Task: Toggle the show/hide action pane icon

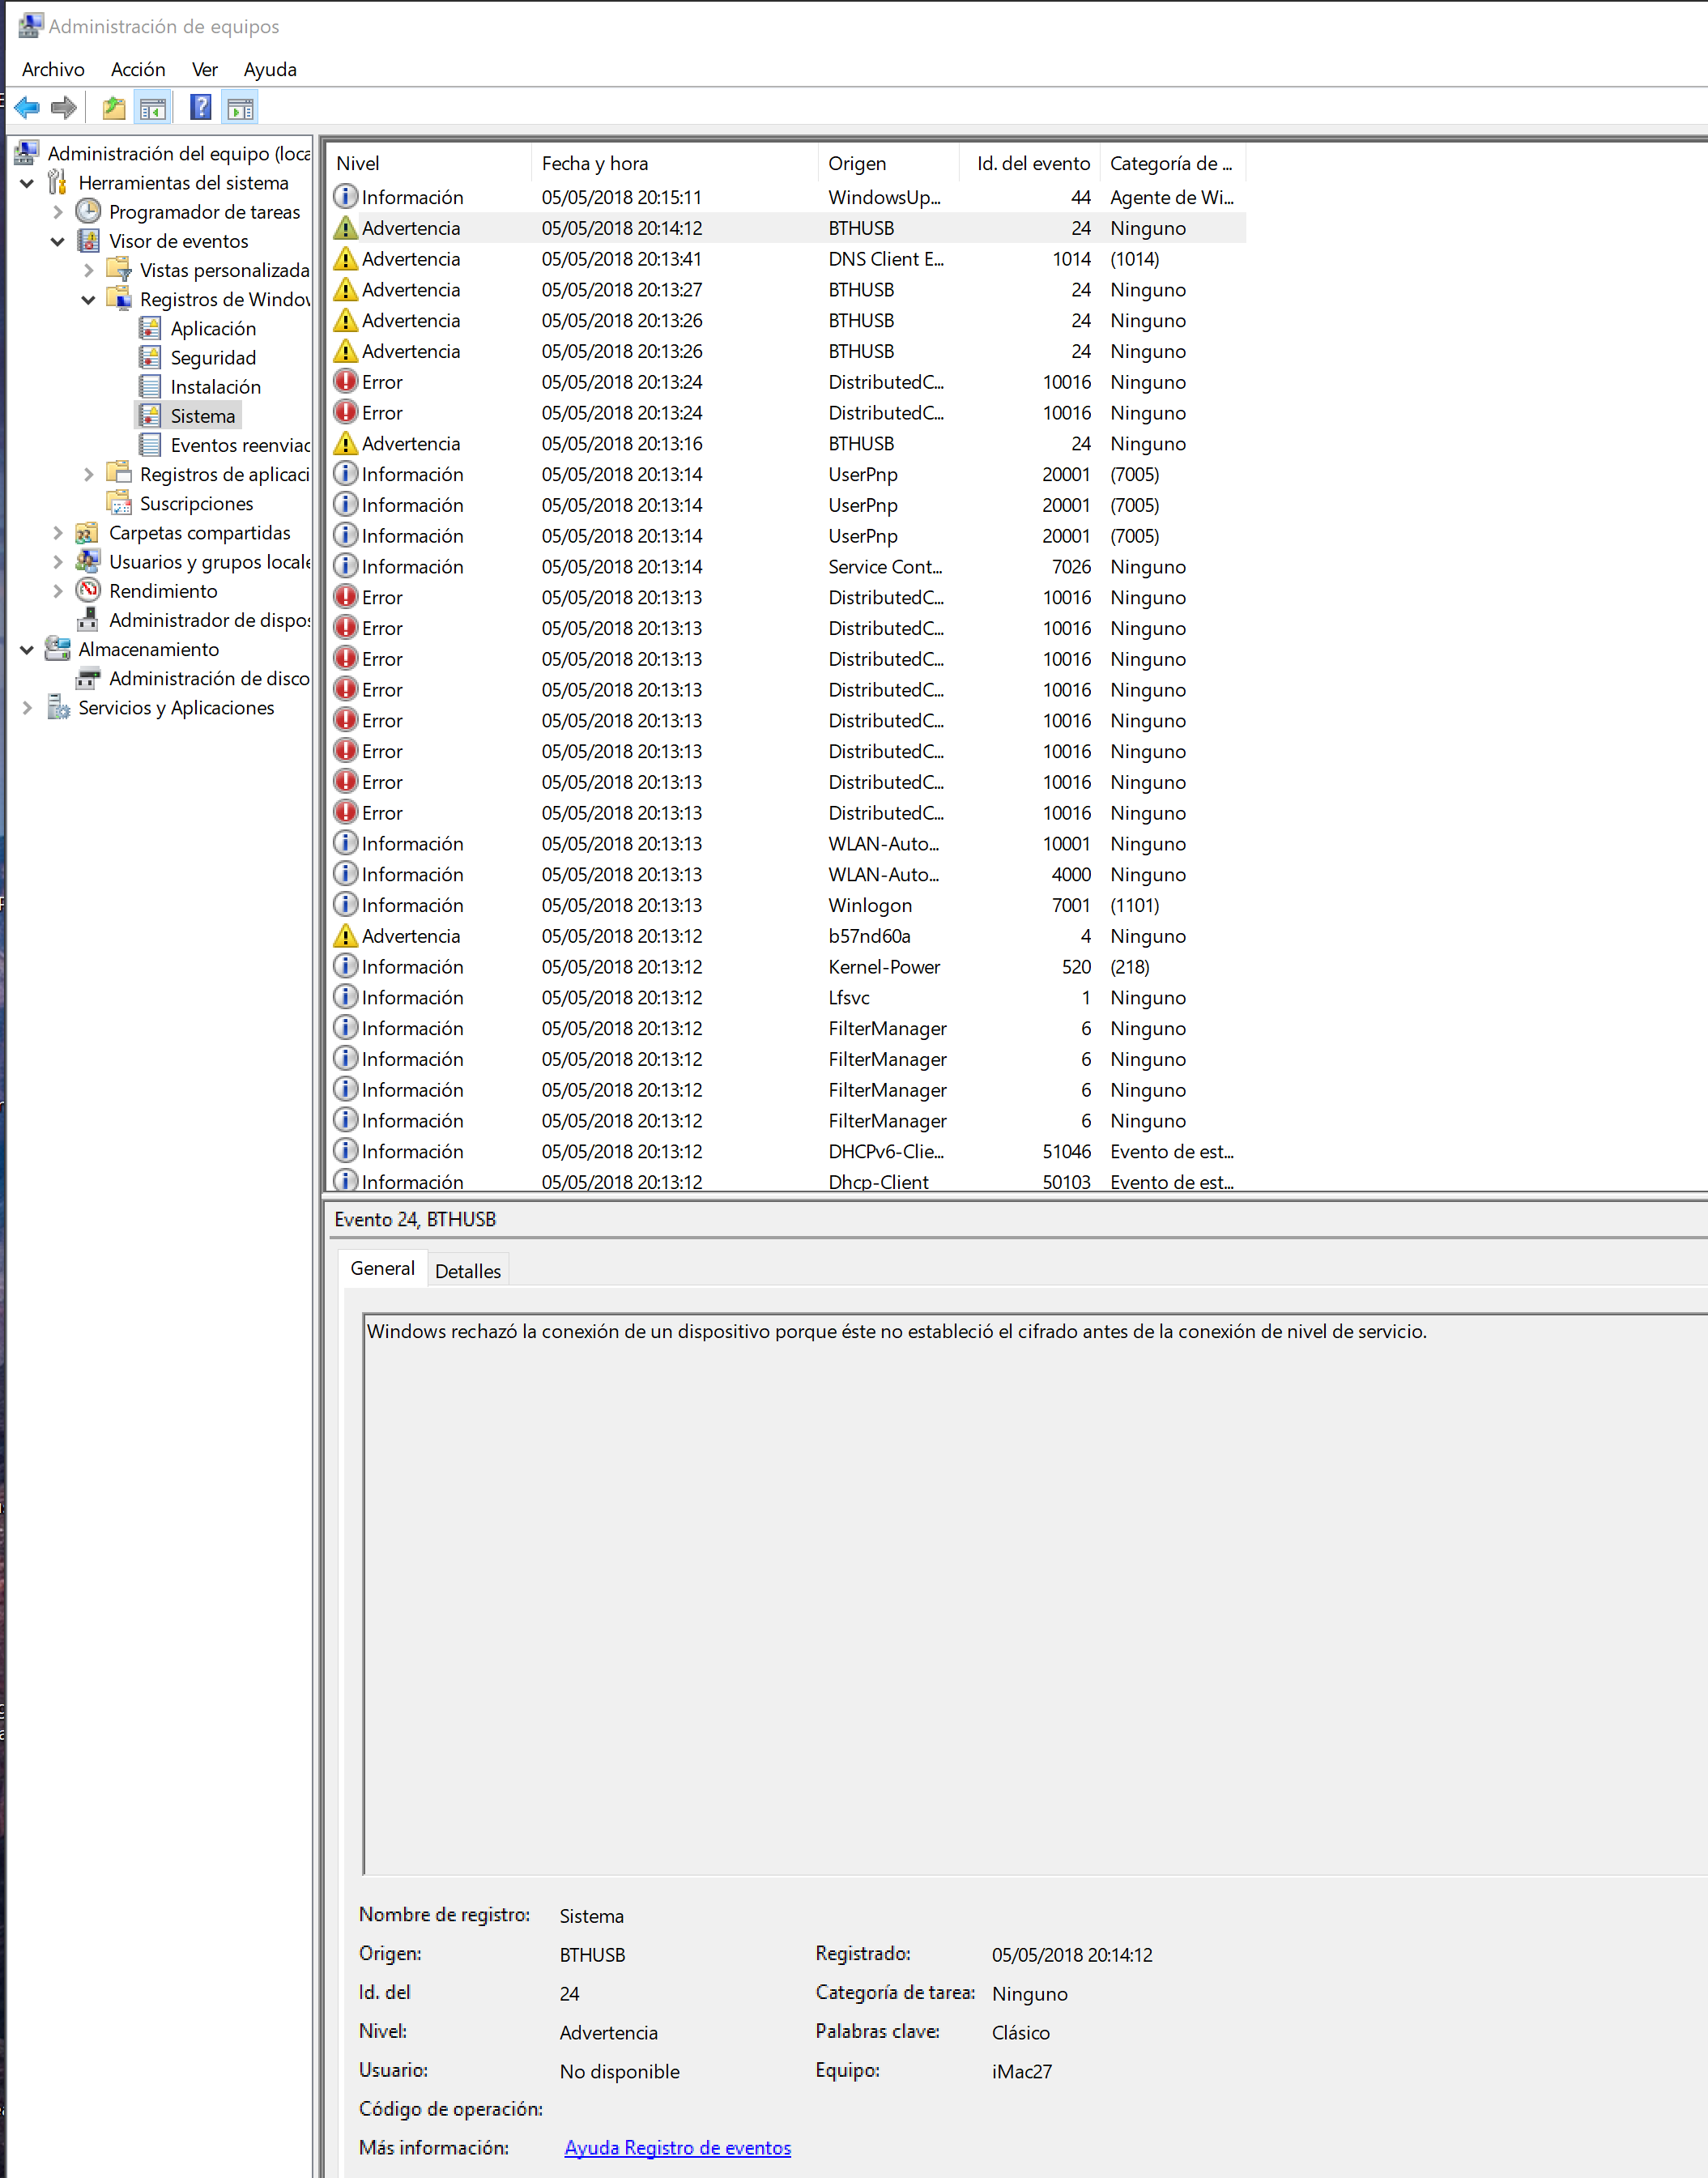Action: (240, 107)
